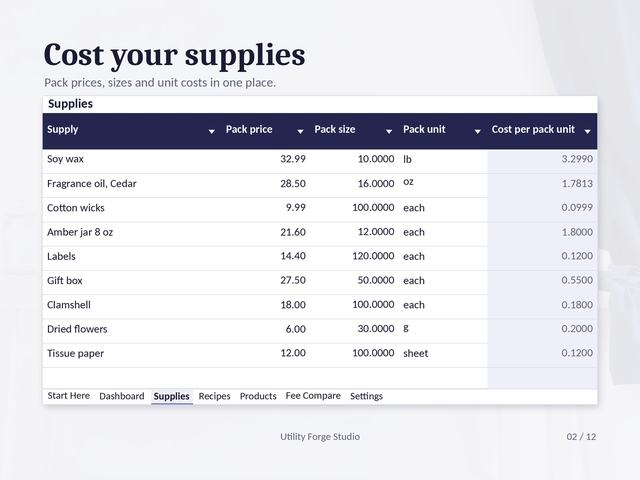Click the Tissue paper cell
The height and width of the screenshot is (480, 640).
132,353
